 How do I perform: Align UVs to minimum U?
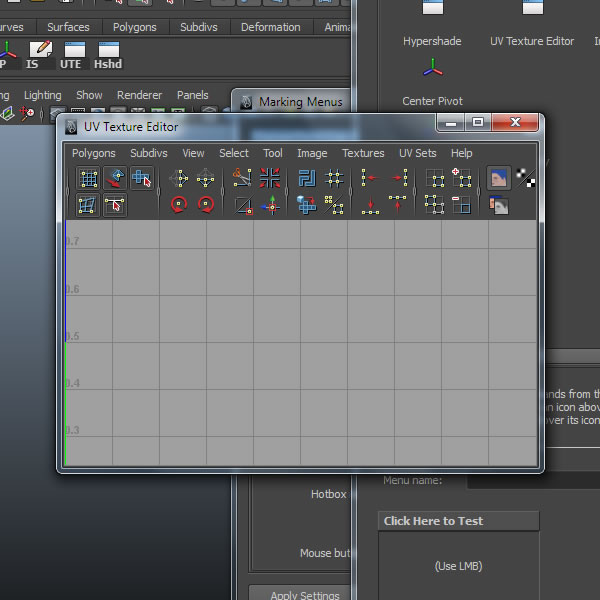[370, 178]
